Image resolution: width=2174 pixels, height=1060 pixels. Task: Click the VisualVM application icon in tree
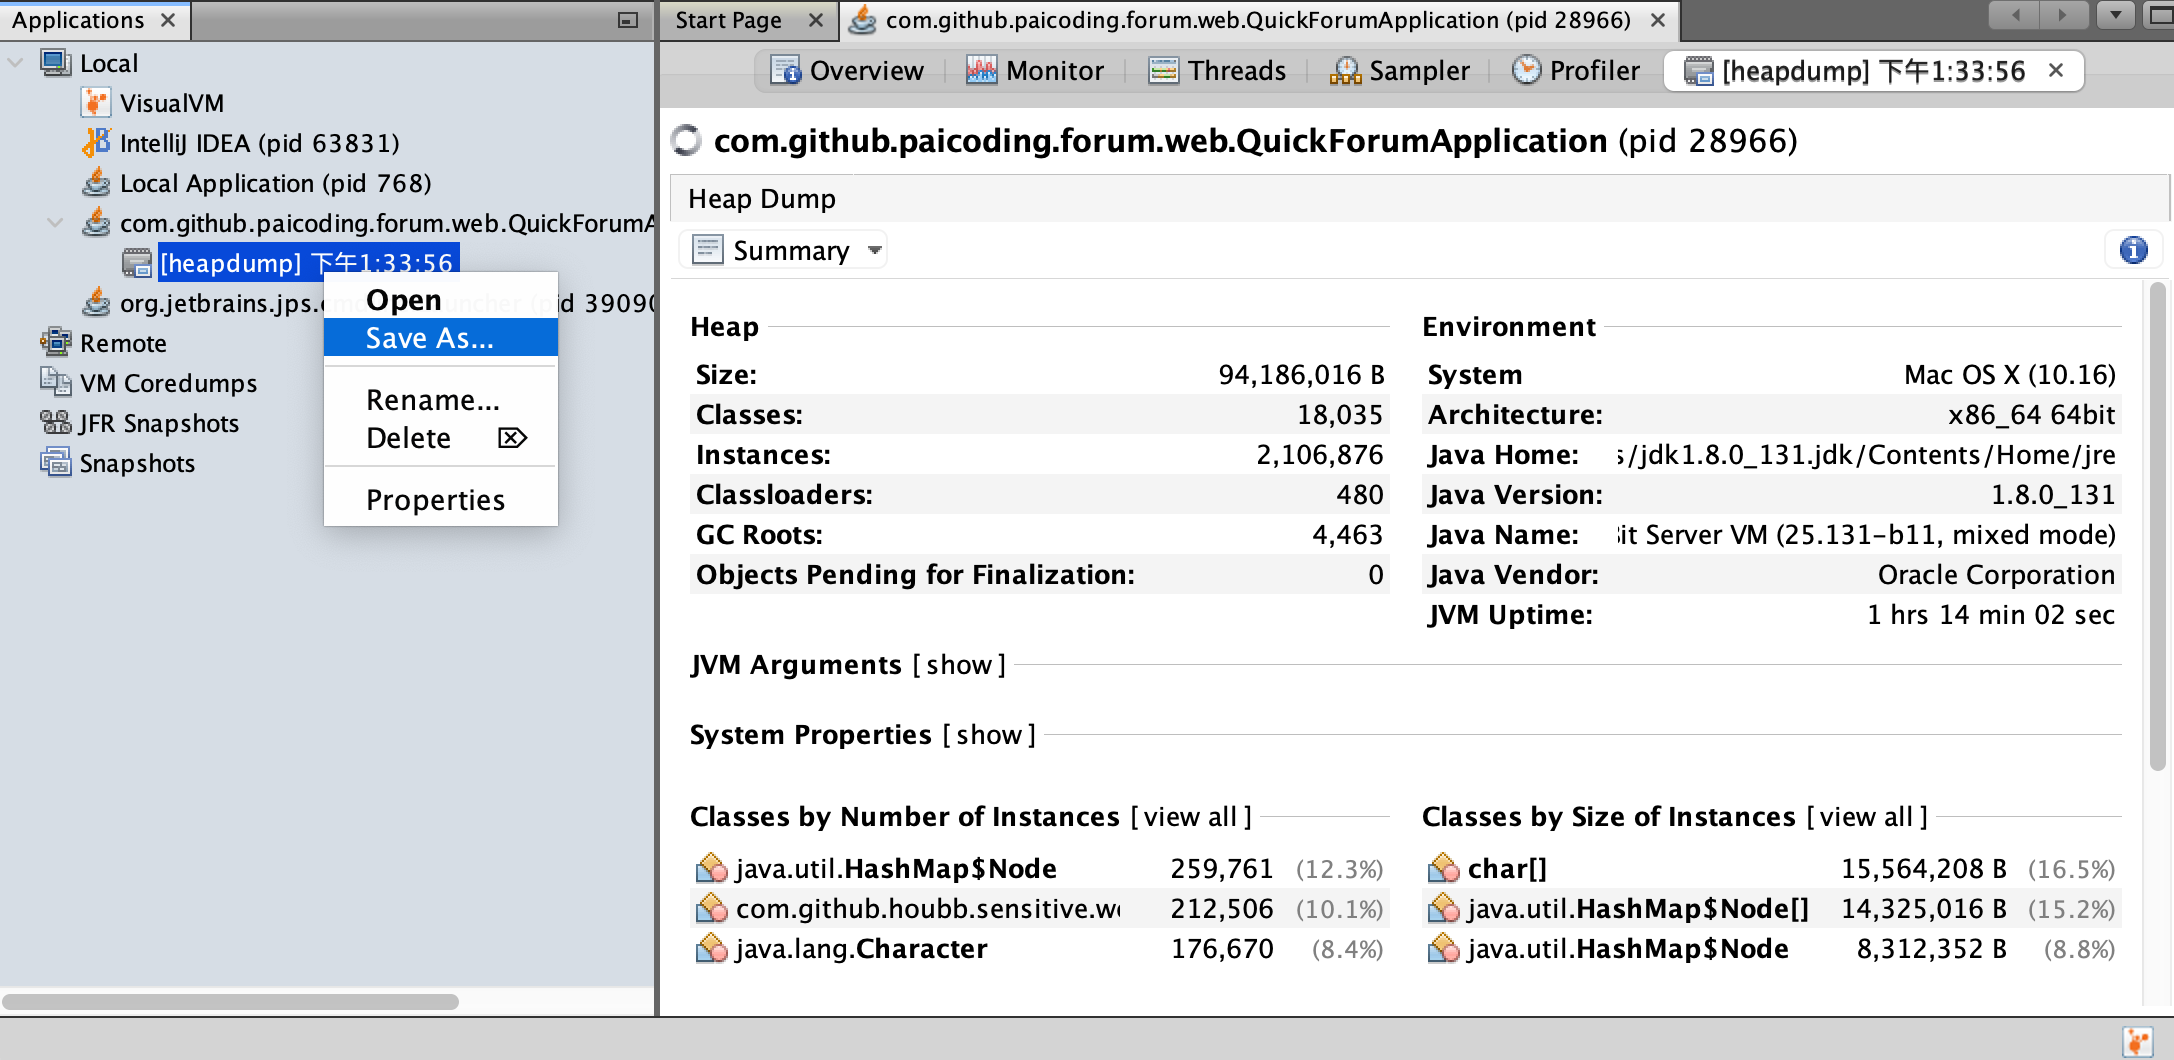pos(95,103)
